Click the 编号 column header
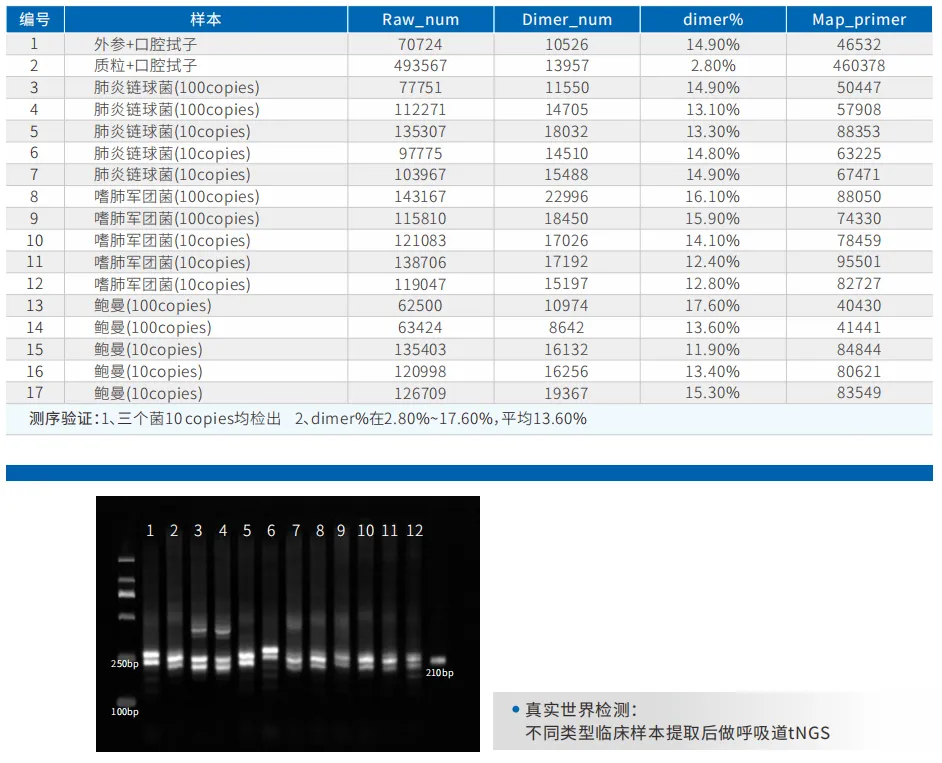 coord(35,19)
